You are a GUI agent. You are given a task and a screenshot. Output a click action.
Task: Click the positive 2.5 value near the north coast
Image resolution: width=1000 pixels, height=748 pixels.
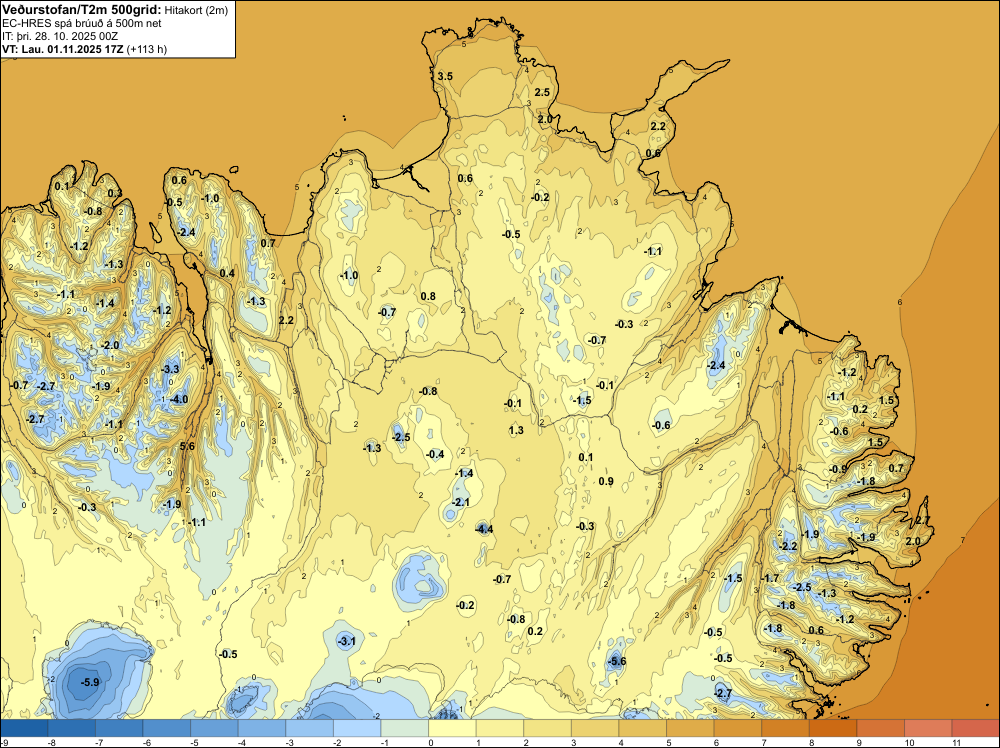coord(541,92)
